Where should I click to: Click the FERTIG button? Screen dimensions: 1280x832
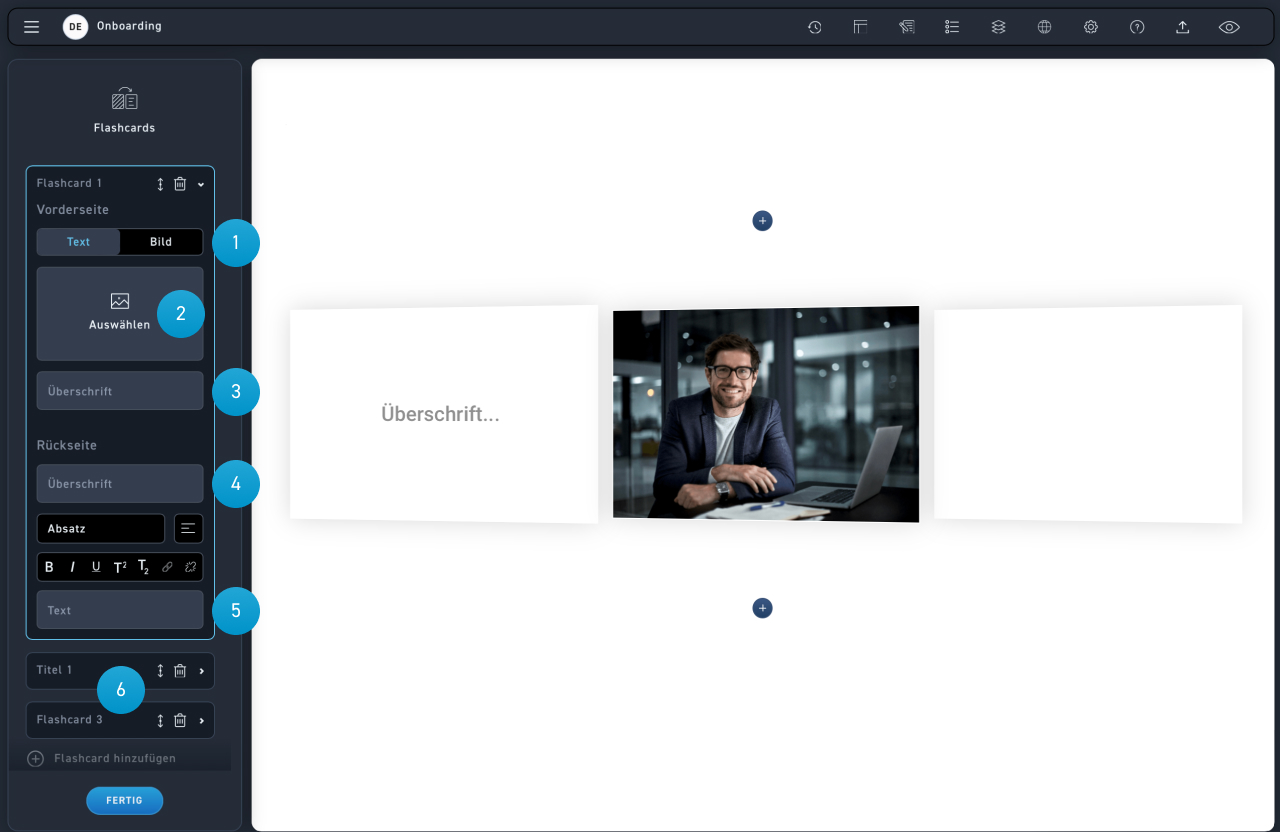coord(124,801)
